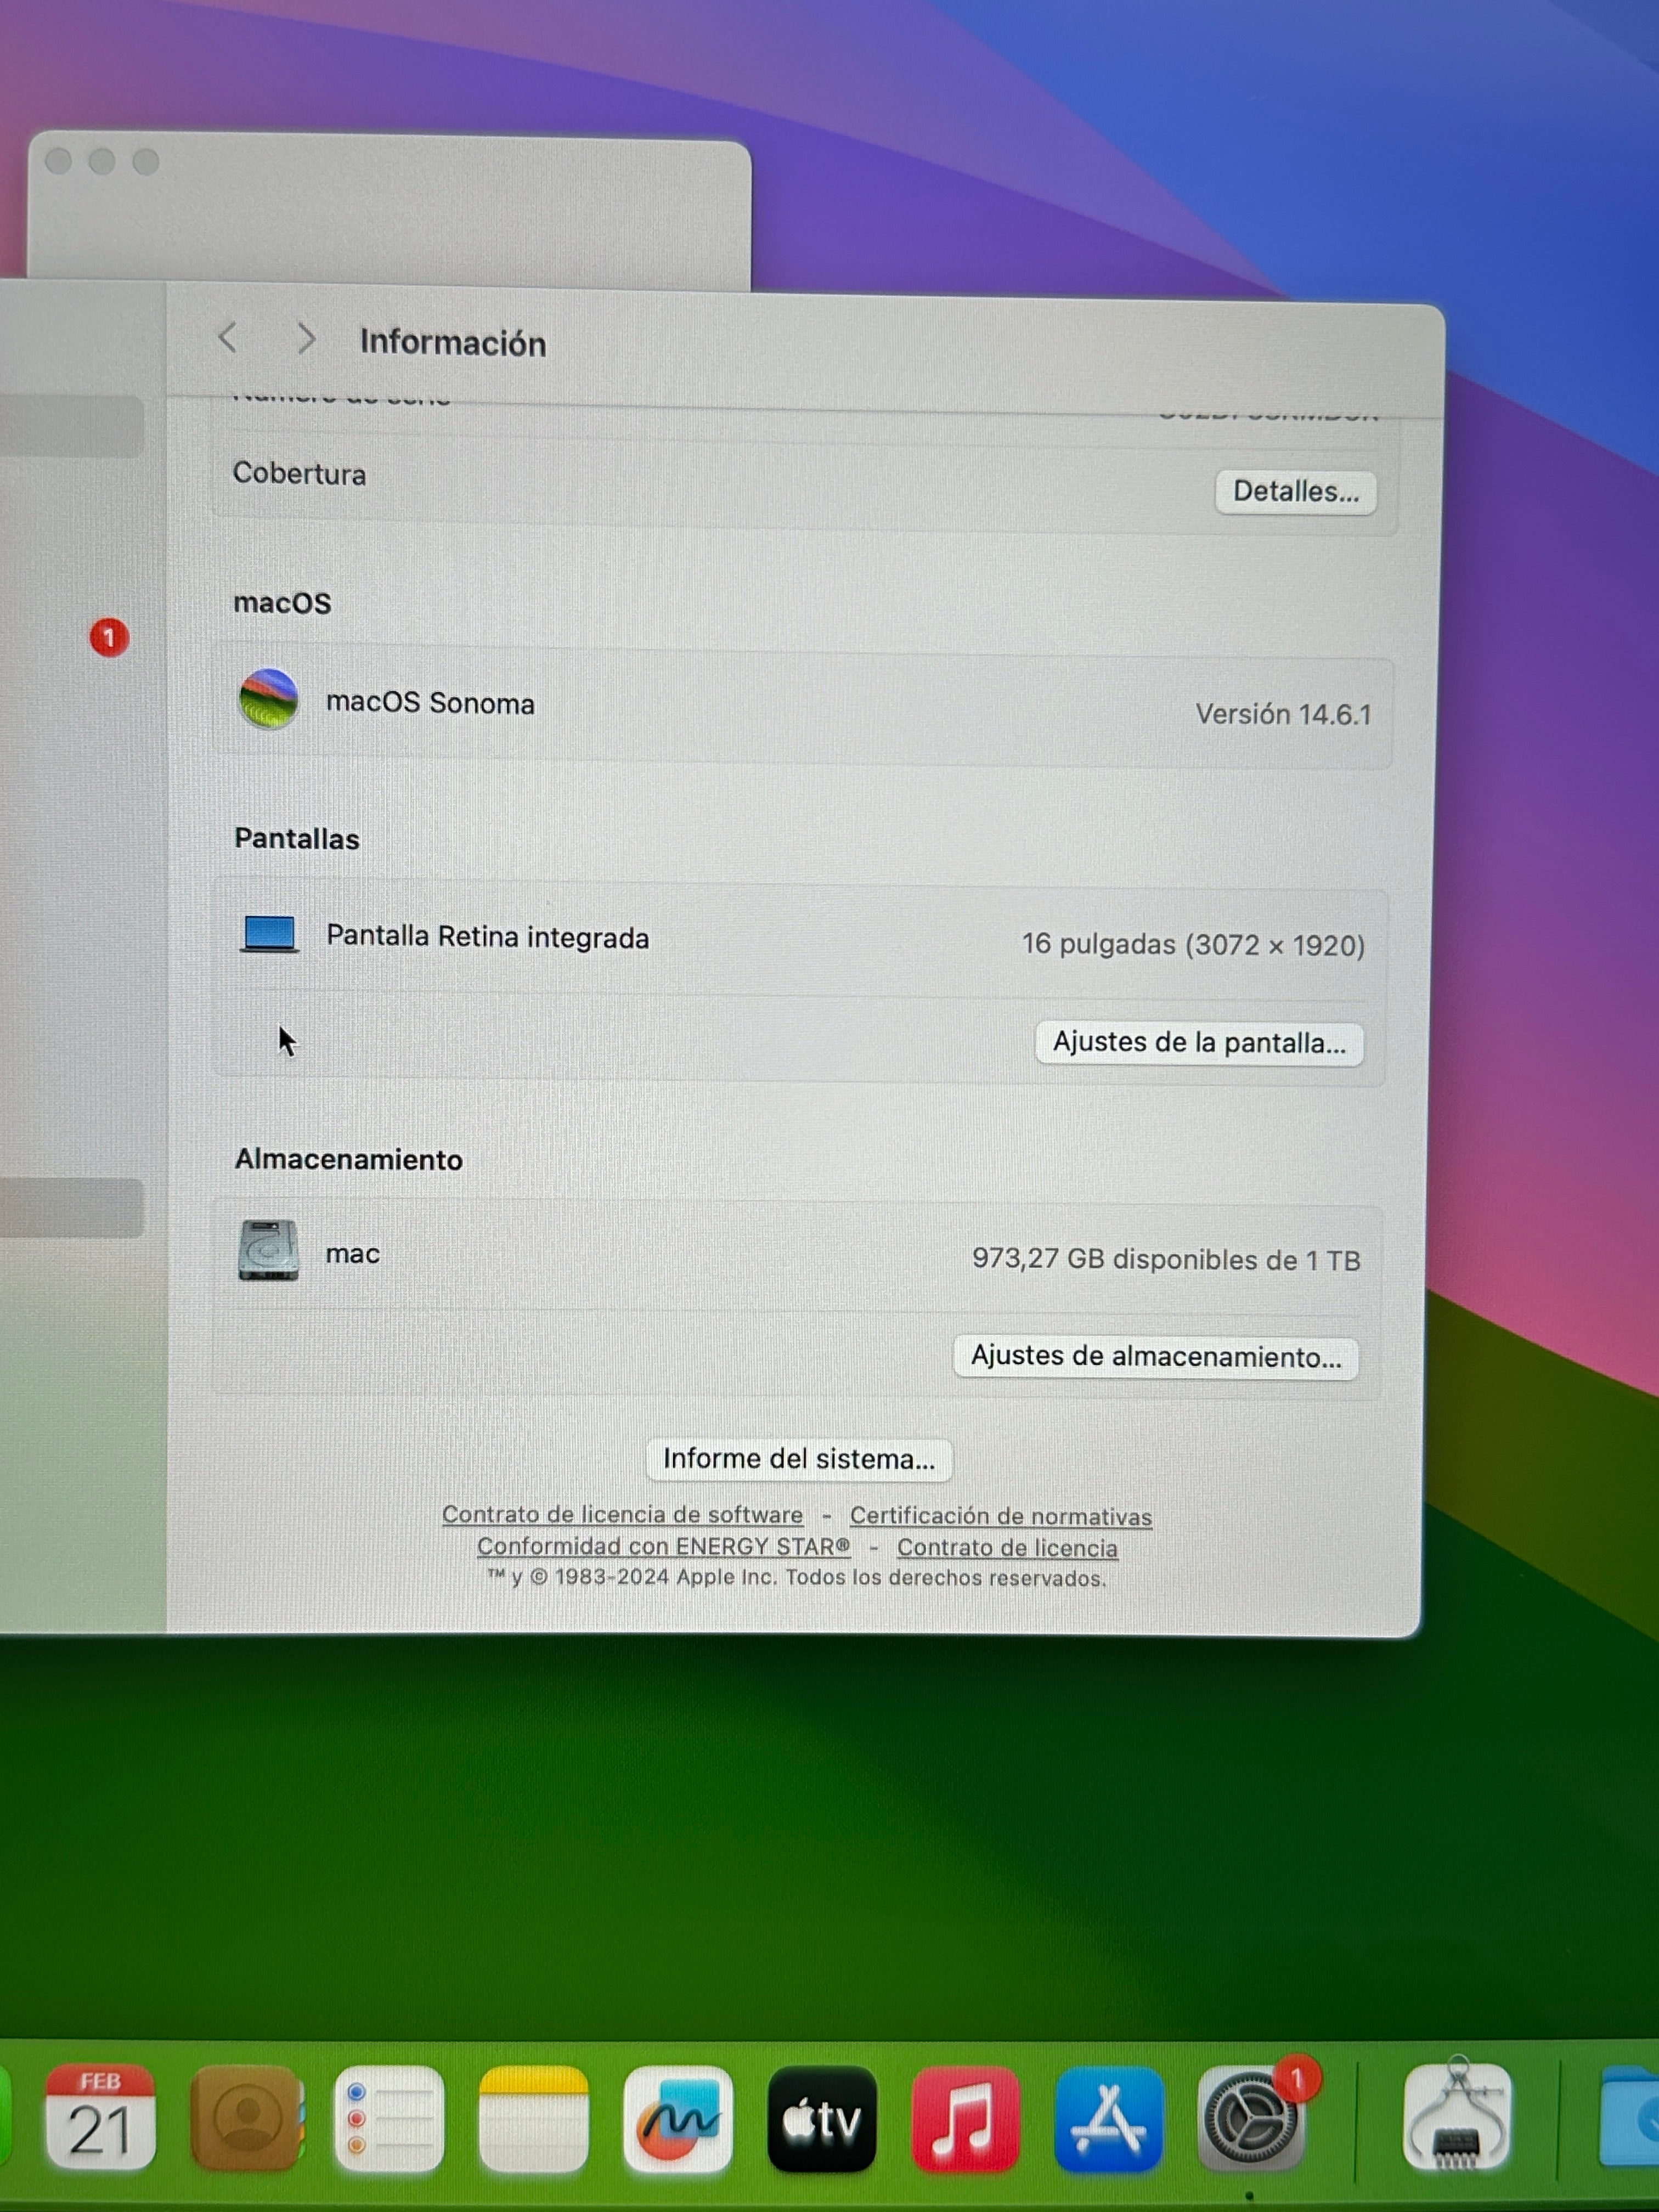Launch Music app from the Dock
Screen dimensions: 1659x2212
tap(965, 2119)
